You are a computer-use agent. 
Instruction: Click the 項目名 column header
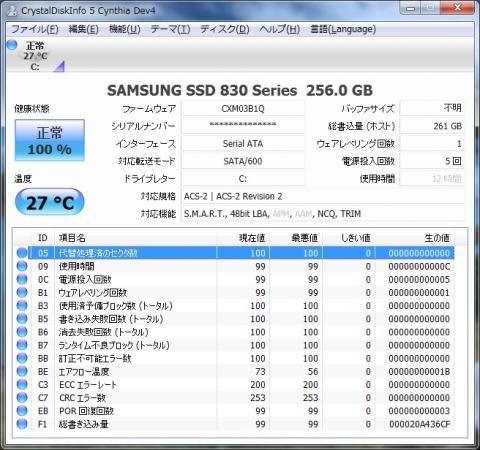tap(135, 238)
